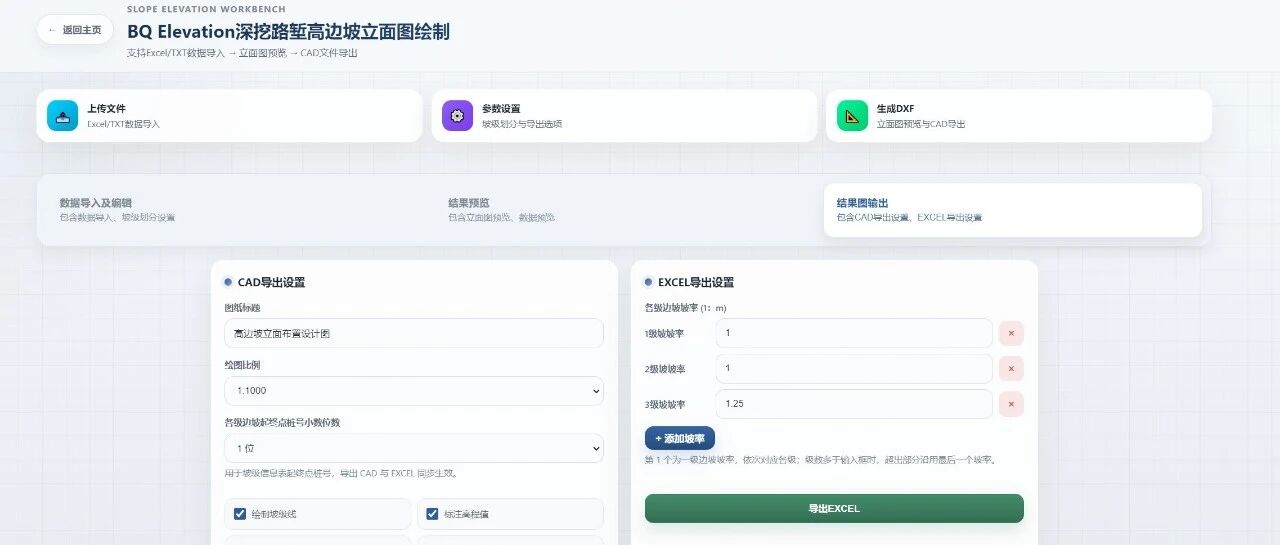Click the 绘图比例 label
Screen dimensions: 1280x545
pos(242,365)
